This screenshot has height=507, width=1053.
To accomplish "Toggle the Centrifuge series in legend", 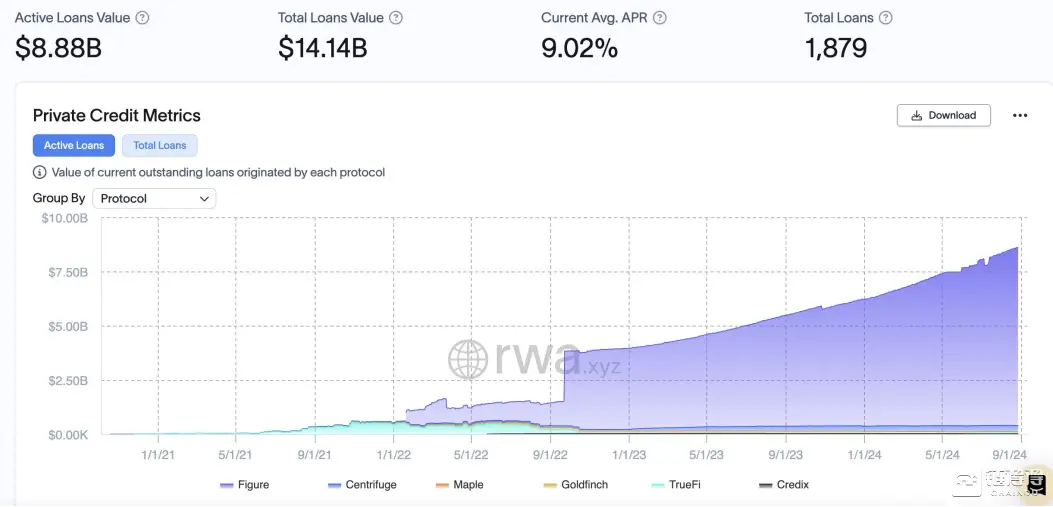I will coord(362,485).
